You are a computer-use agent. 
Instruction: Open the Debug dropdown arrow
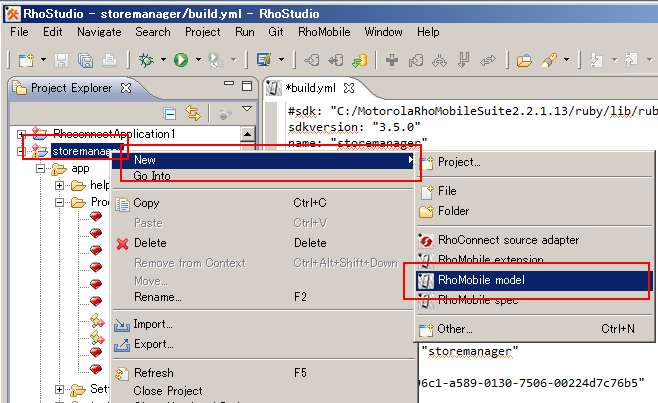[x=163, y=60]
